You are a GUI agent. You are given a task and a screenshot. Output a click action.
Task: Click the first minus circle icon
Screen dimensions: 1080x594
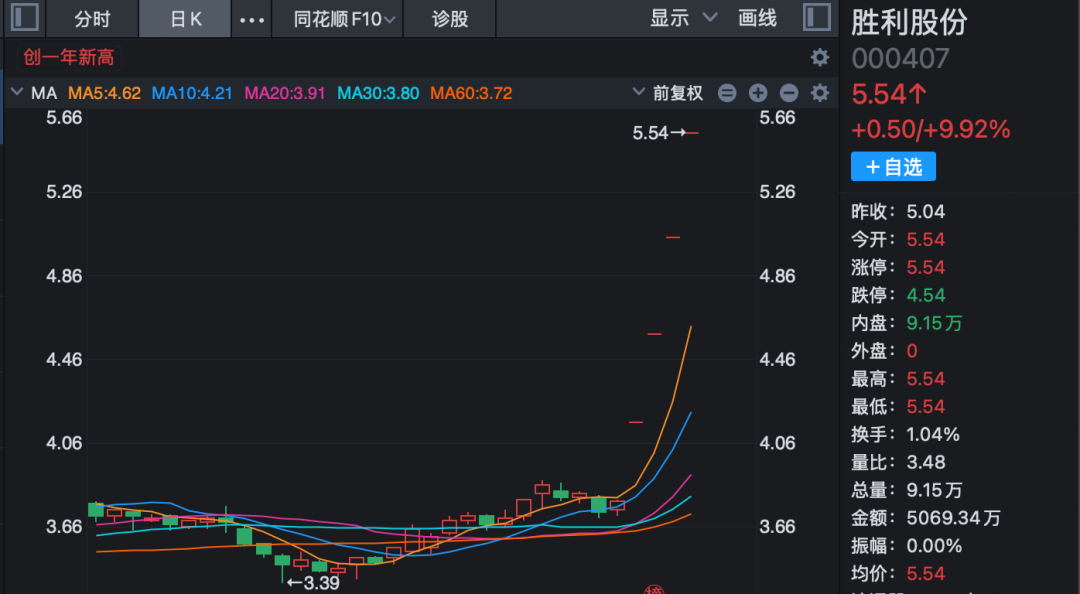coord(727,93)
